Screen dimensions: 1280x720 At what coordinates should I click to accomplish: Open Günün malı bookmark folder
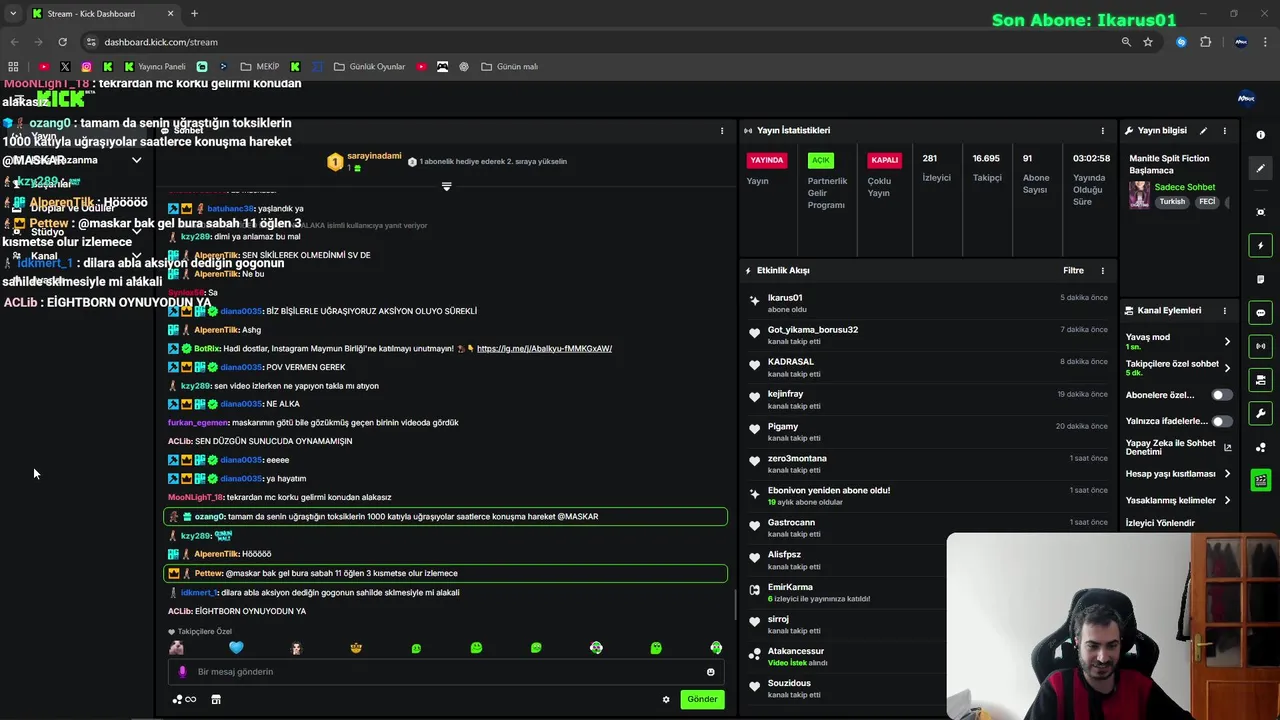tap(510, 67)
